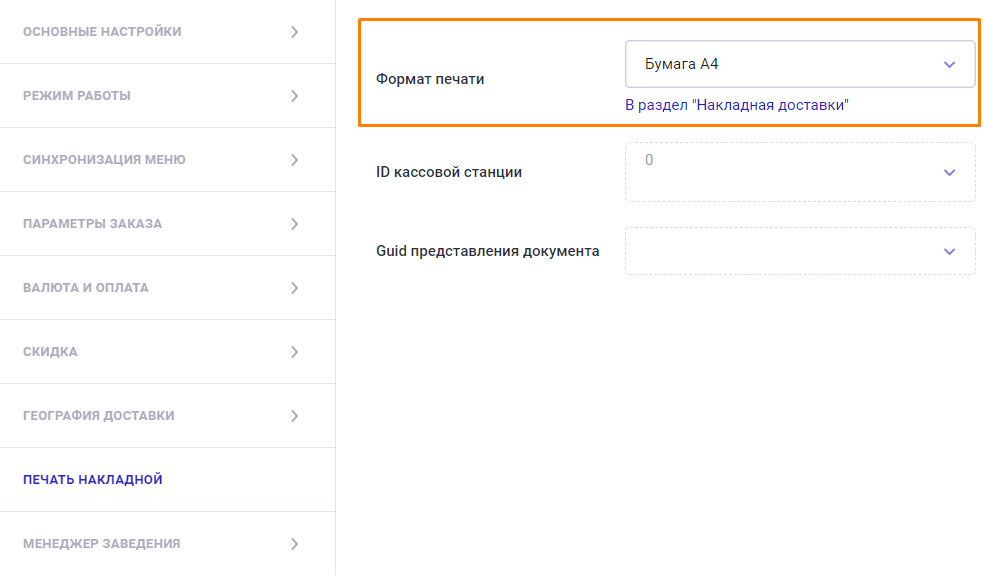Open Синхронизация меню settings
The height and width of the screenshot is (575, 984).
click(x=104, y=160)
